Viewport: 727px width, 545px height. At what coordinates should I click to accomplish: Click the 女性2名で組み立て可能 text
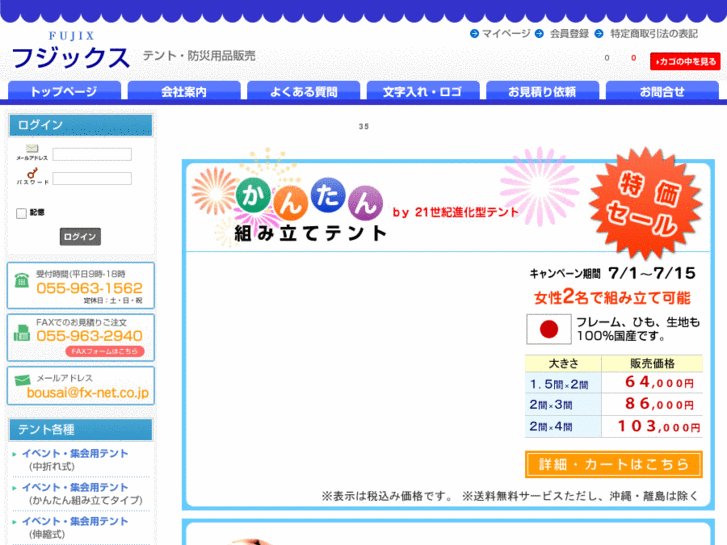coord(612,297)
